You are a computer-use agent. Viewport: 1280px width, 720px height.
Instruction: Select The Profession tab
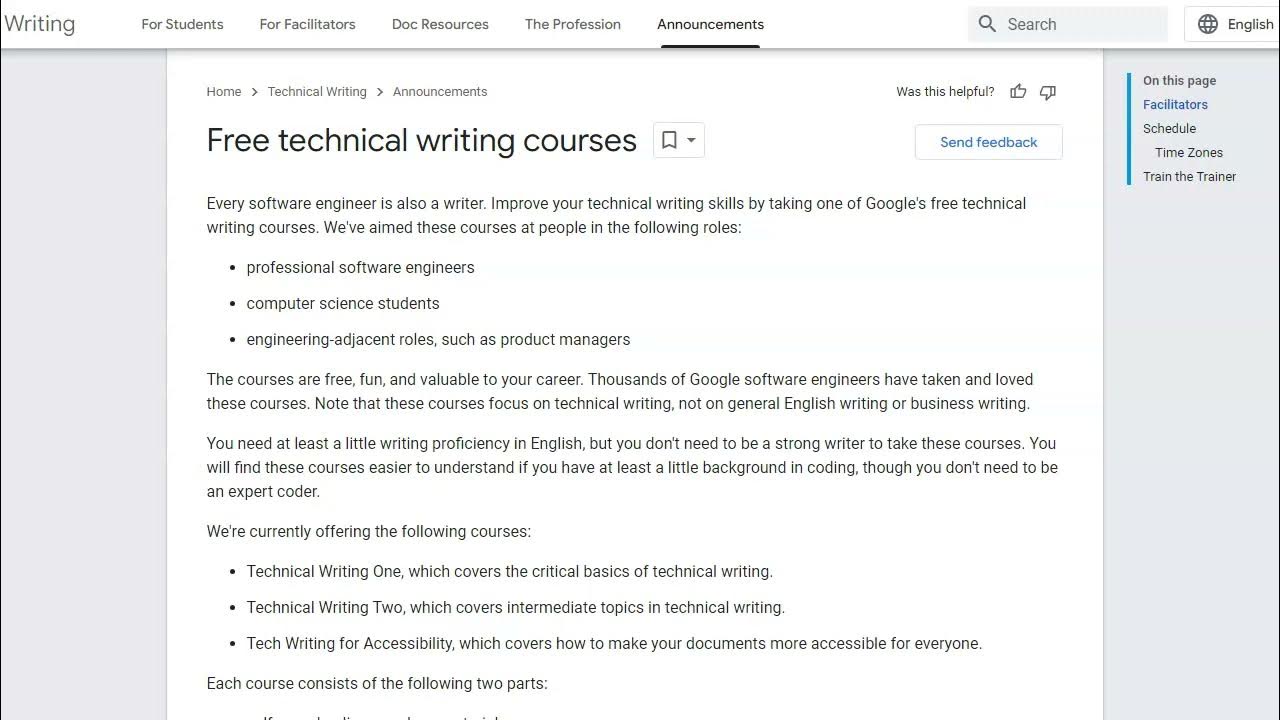point(573,24)
